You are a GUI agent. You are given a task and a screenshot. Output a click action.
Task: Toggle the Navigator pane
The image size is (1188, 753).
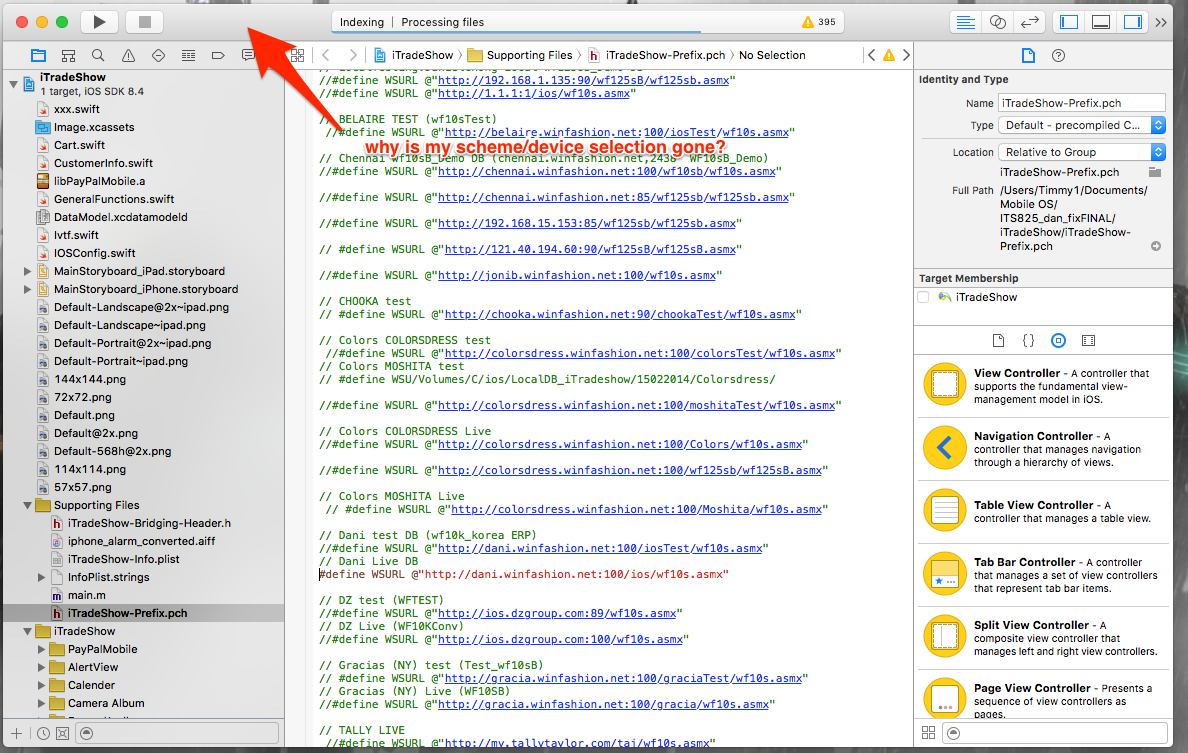click(x=1069, y=22)
